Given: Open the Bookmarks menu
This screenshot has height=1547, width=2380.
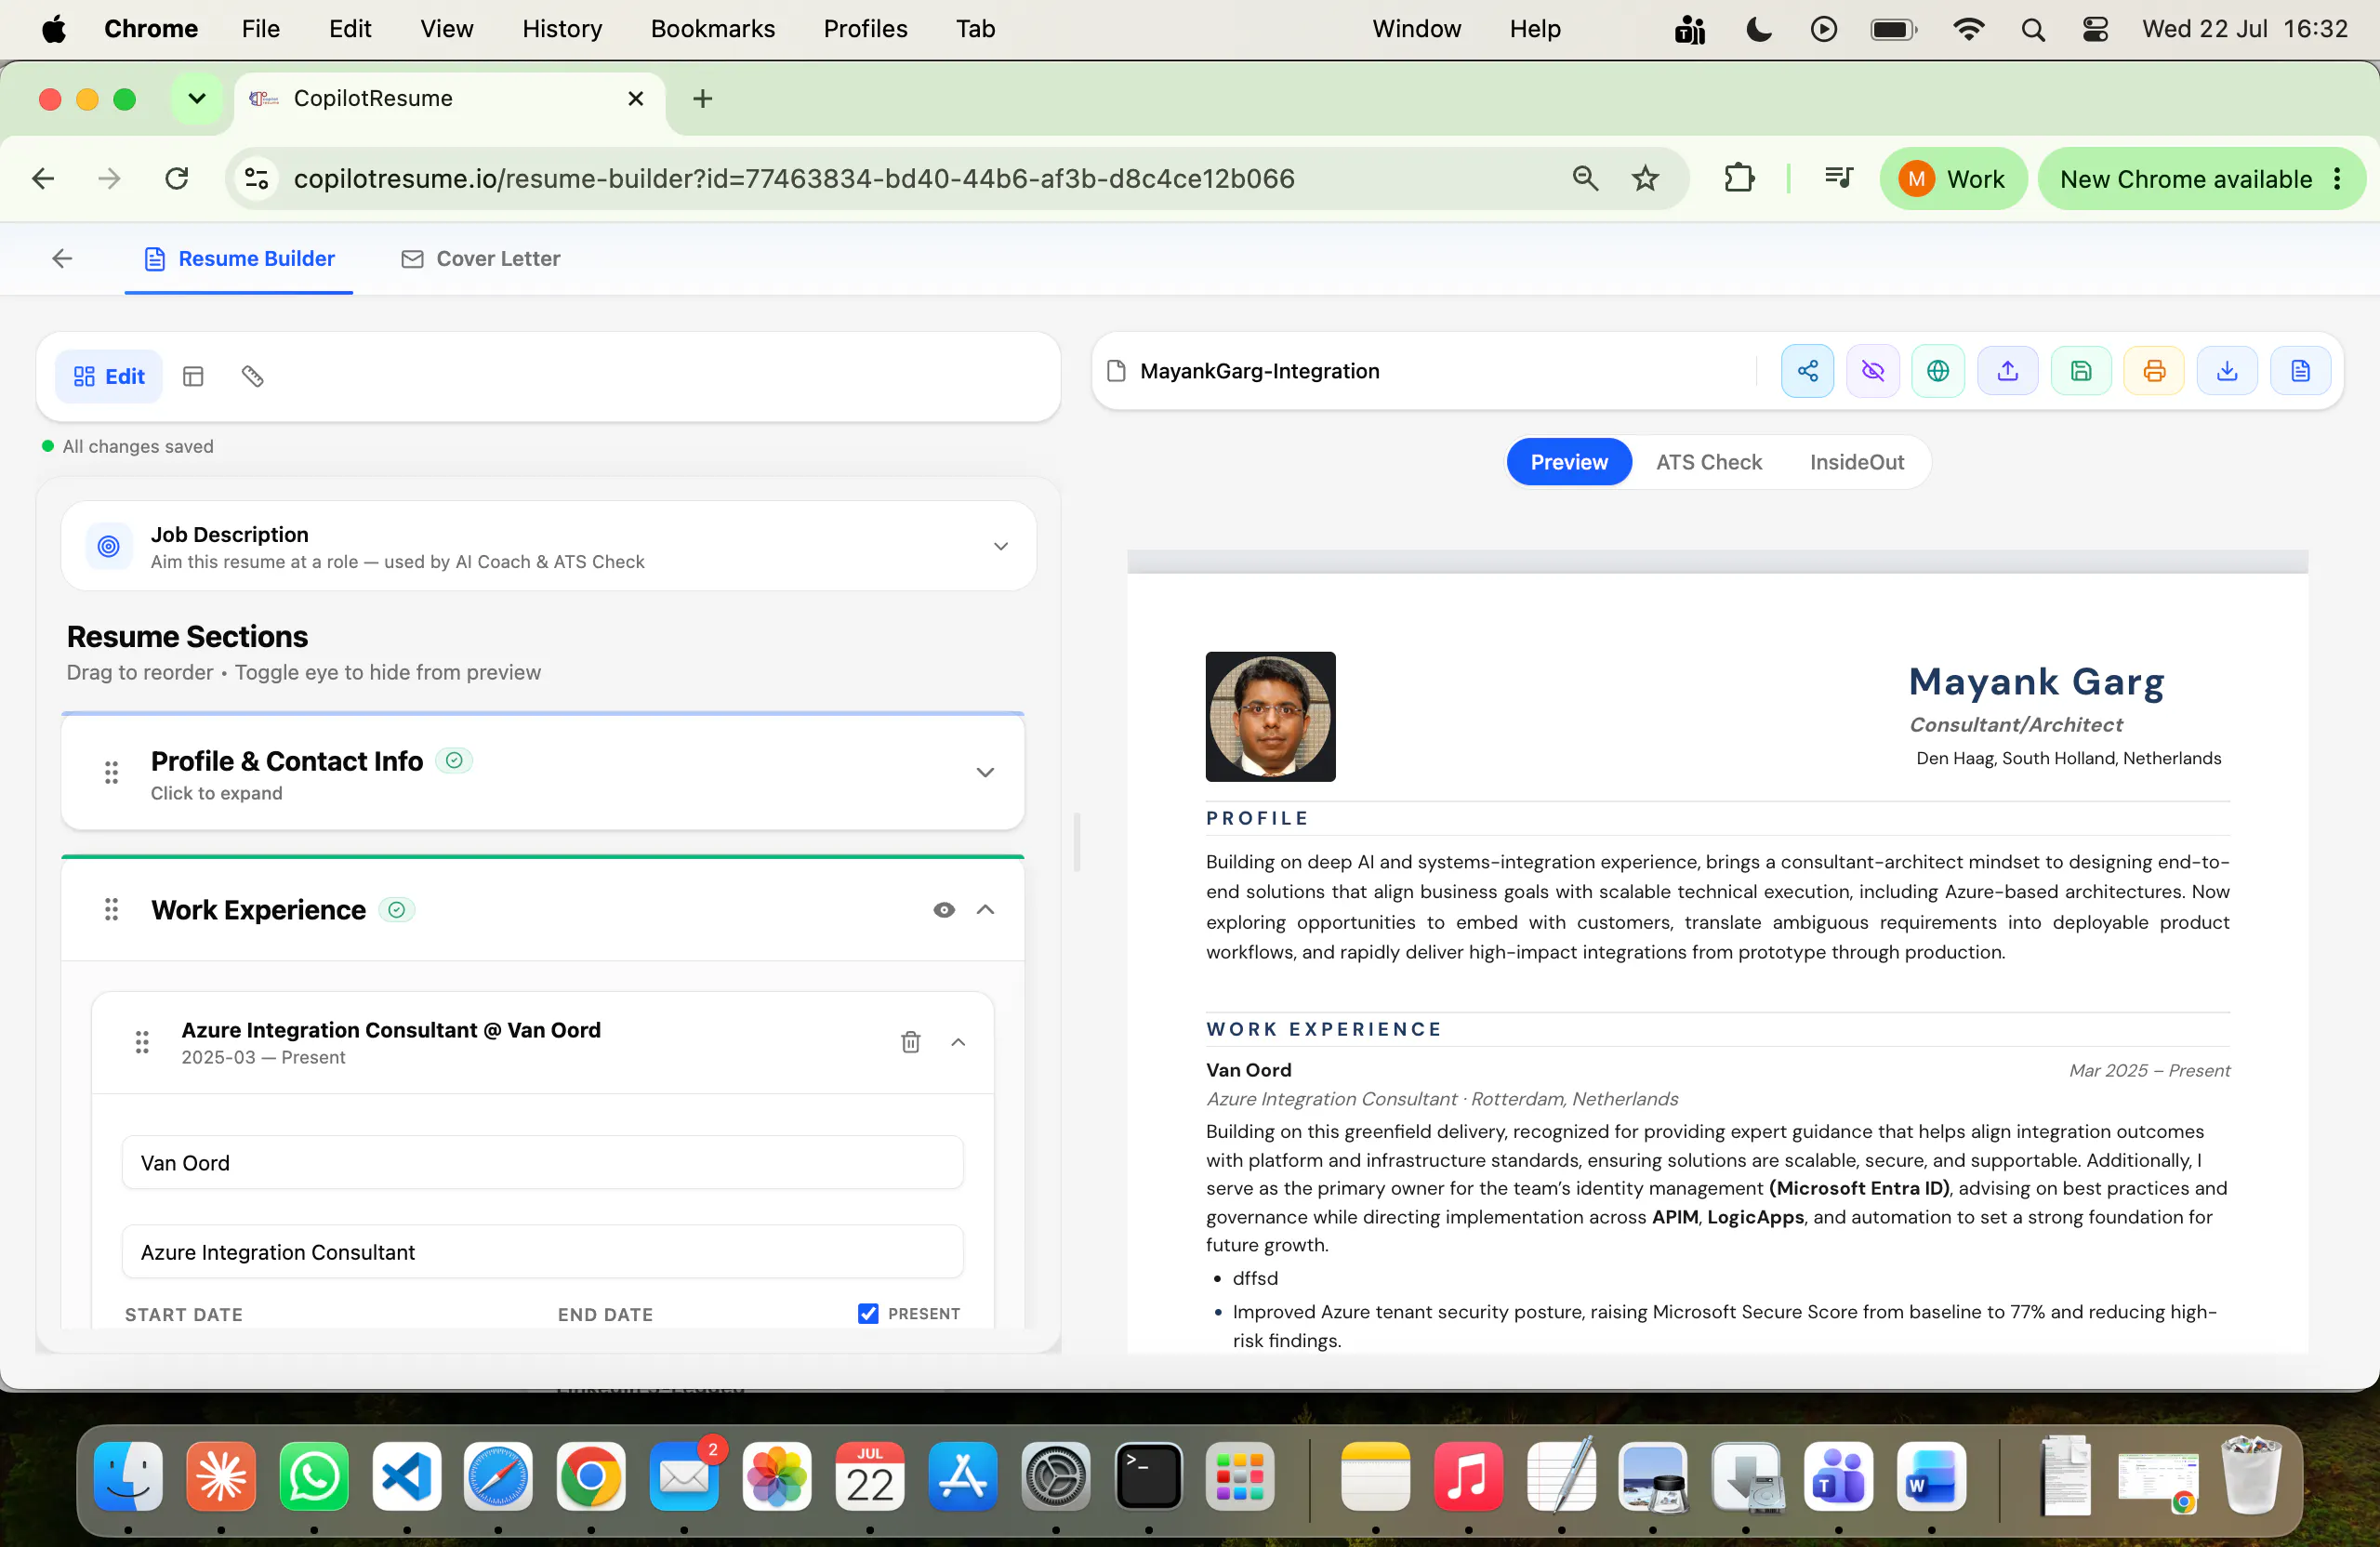Looking at the screenshot, I should pos(713,29).
